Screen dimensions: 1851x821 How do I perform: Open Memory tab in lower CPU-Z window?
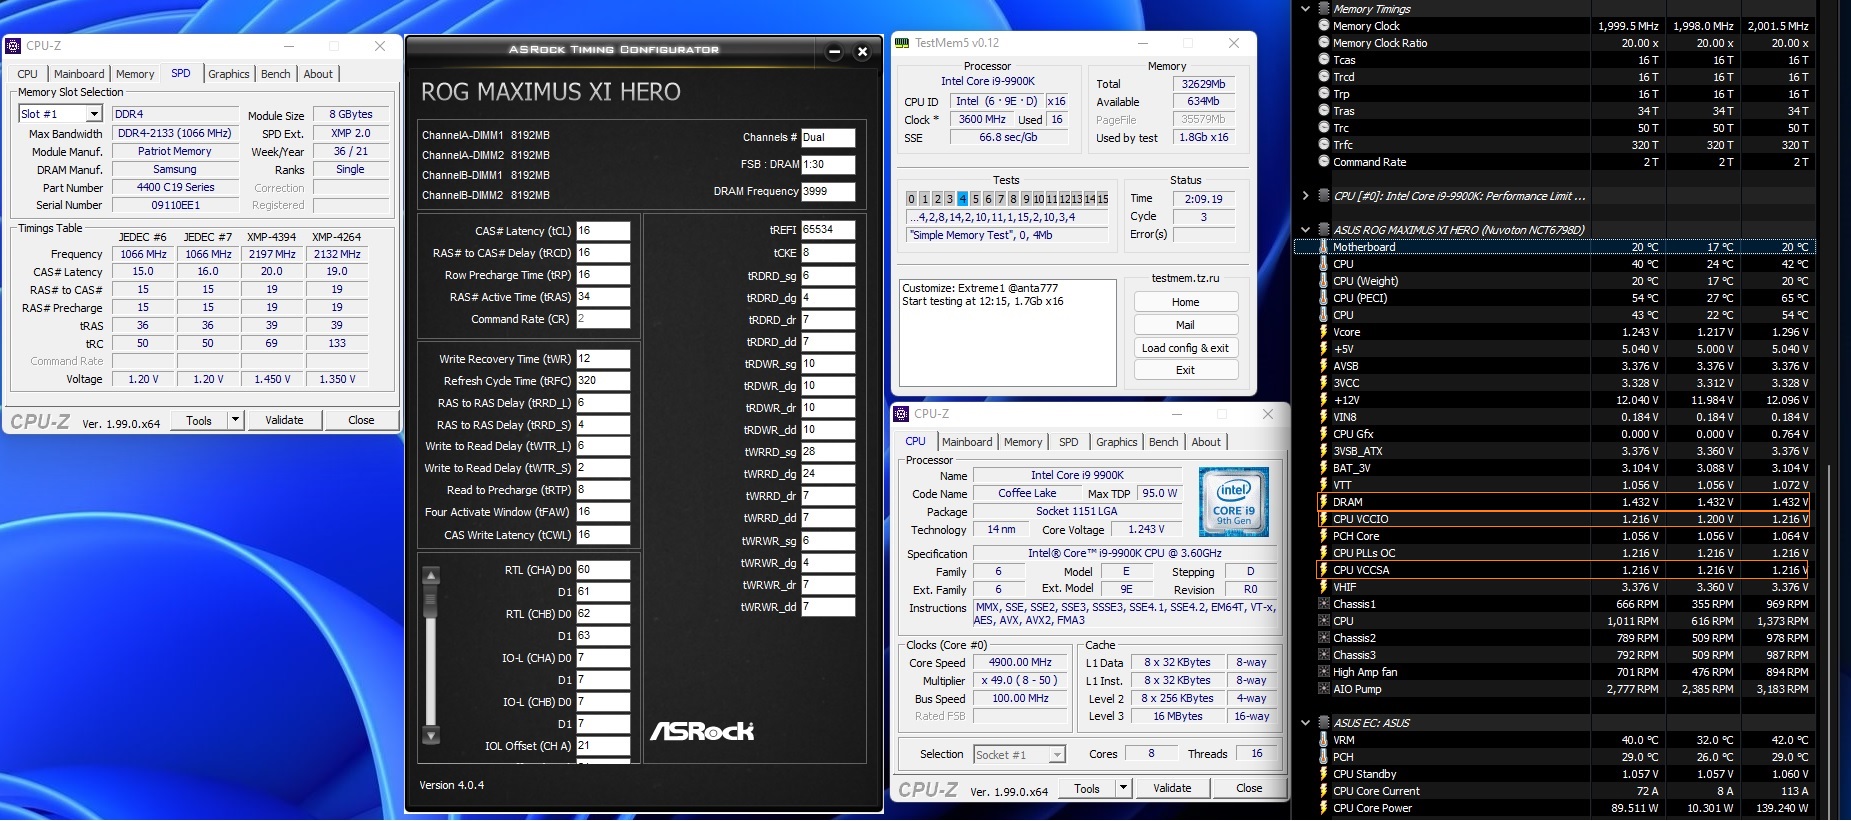tap(1023, 442)
